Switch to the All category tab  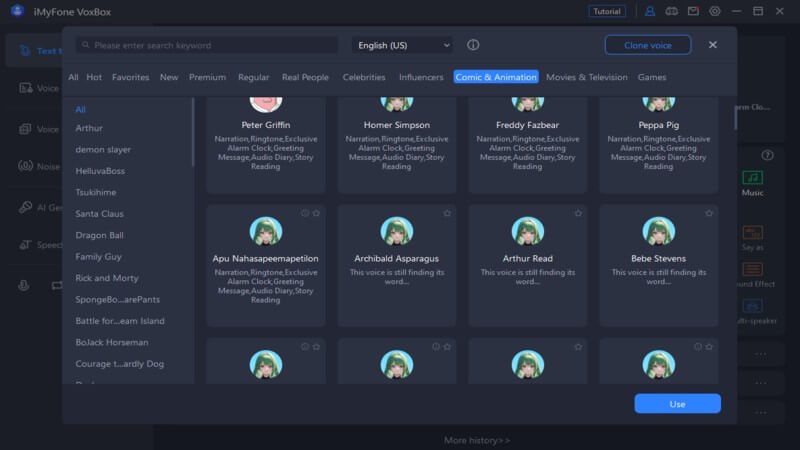[73, 77]
